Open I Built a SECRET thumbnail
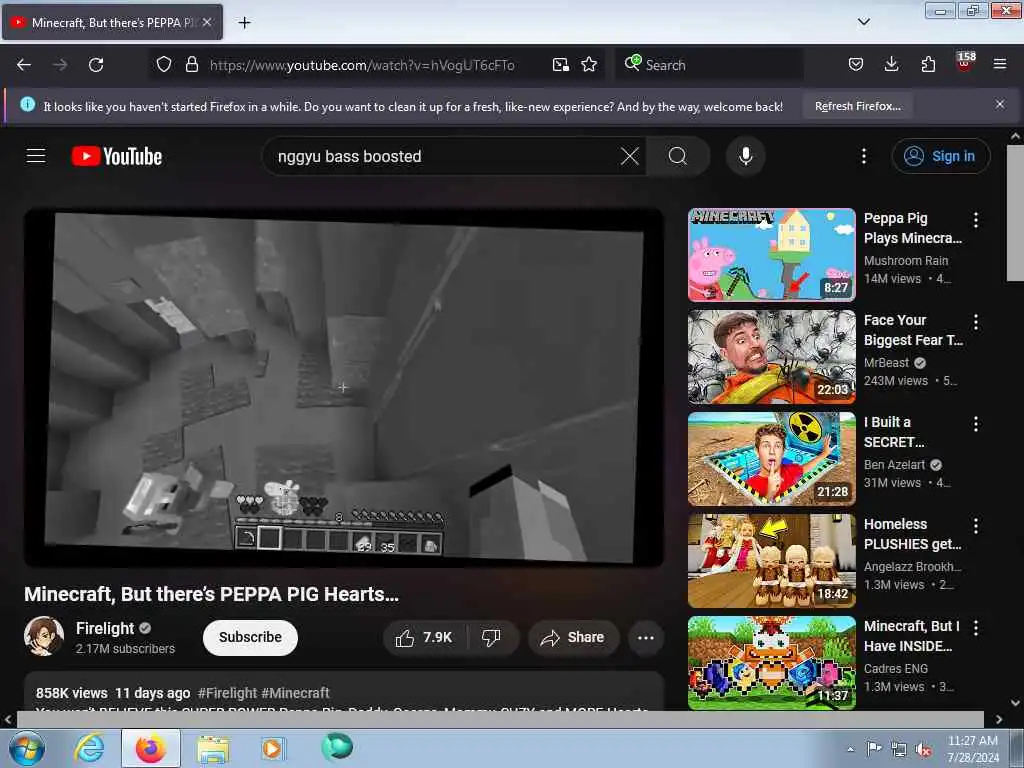This screenshot has height=768, width=1024. pyautogui.click(x=772, y=458)
